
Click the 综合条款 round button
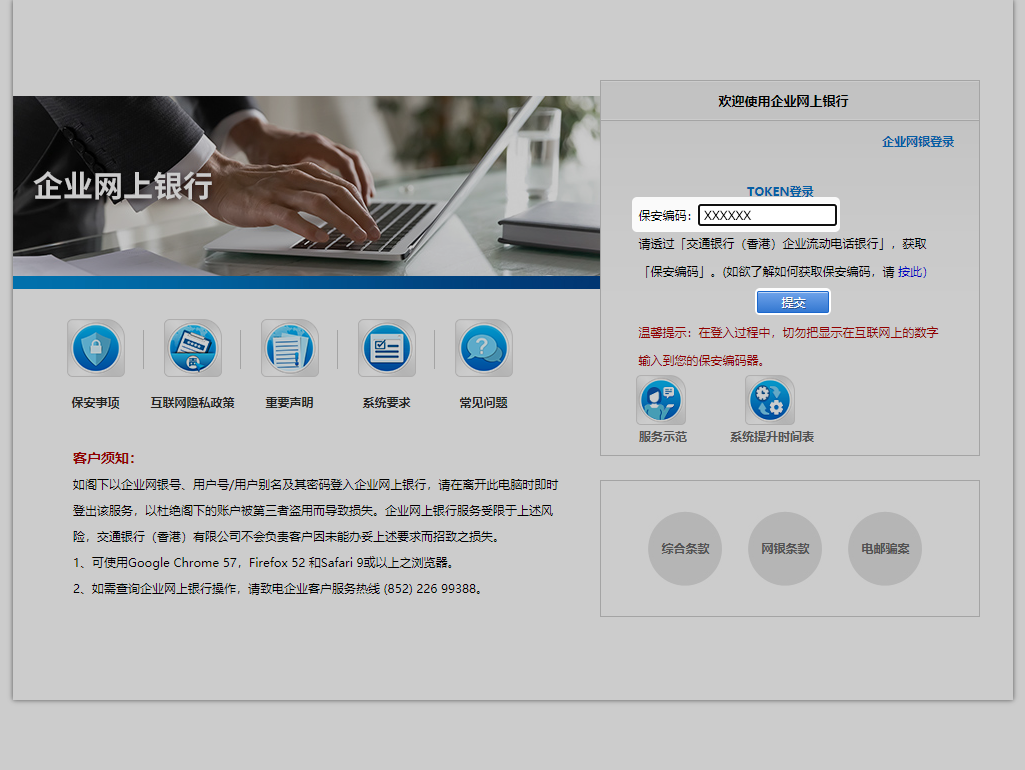pos(685,549)
